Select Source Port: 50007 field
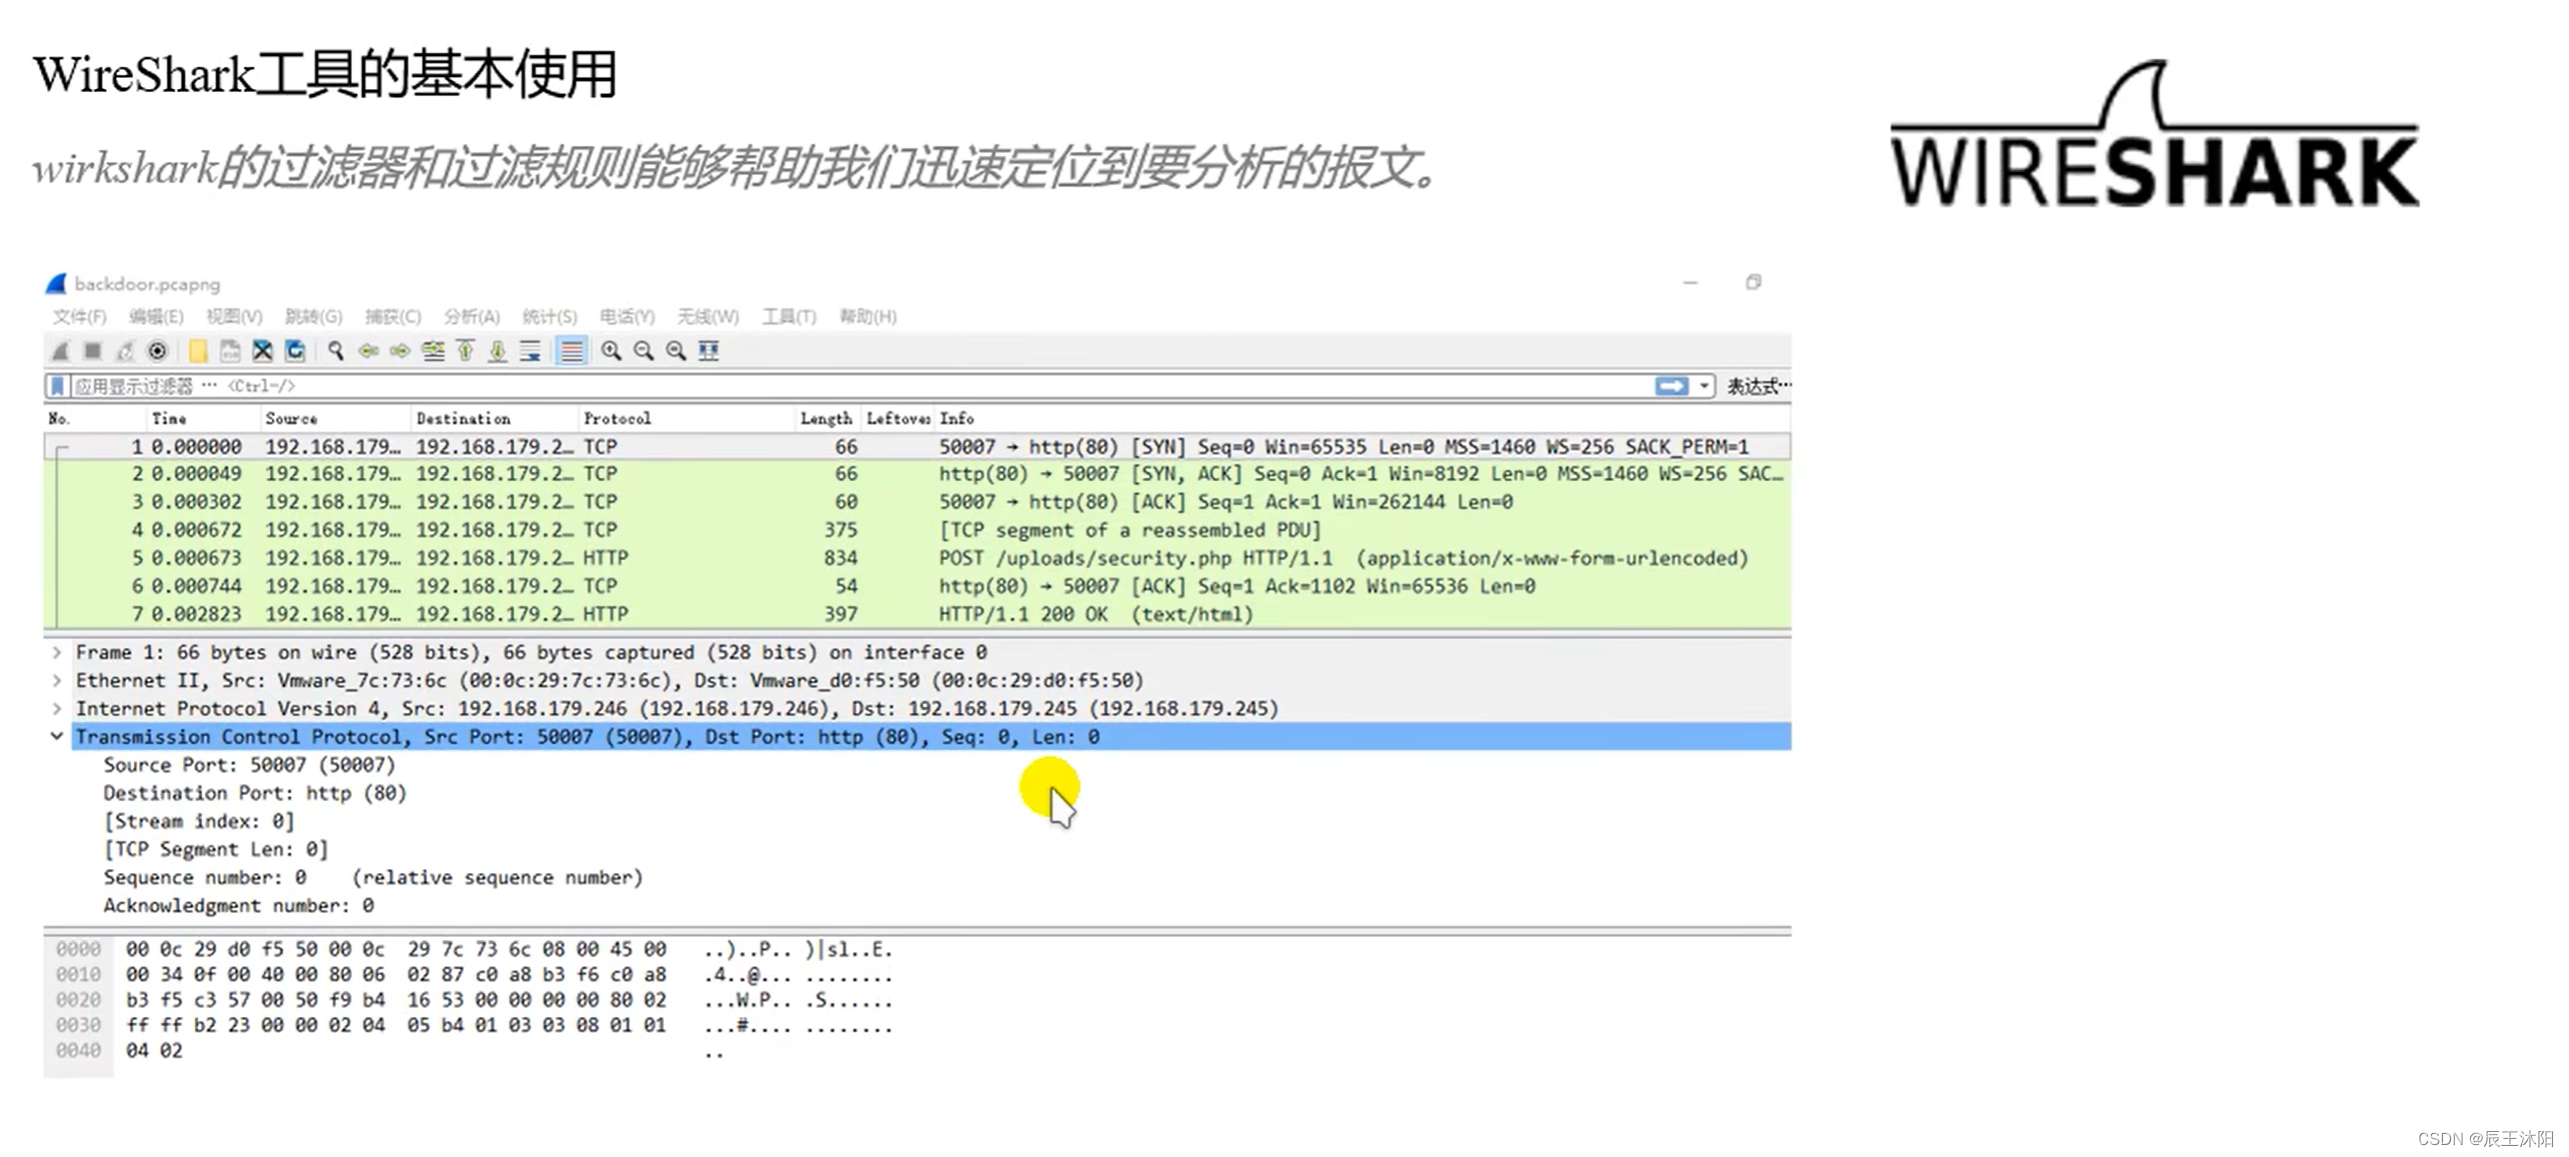Image resolution: width=2569 pixels, height=1157 pixels. click(249, 765)
